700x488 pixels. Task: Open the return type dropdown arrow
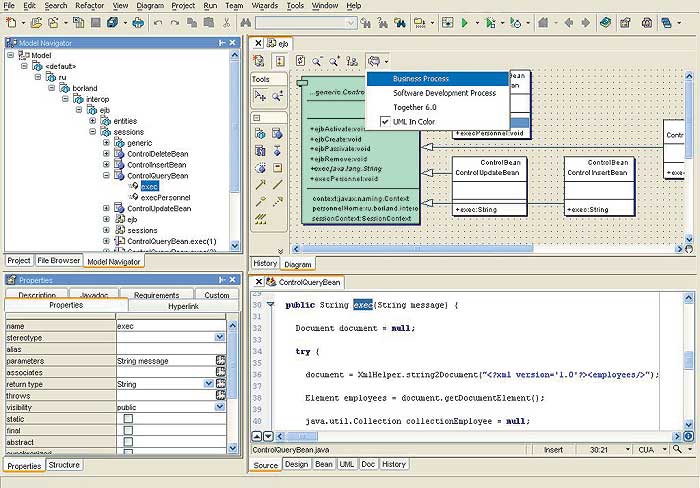click(208, 384)
